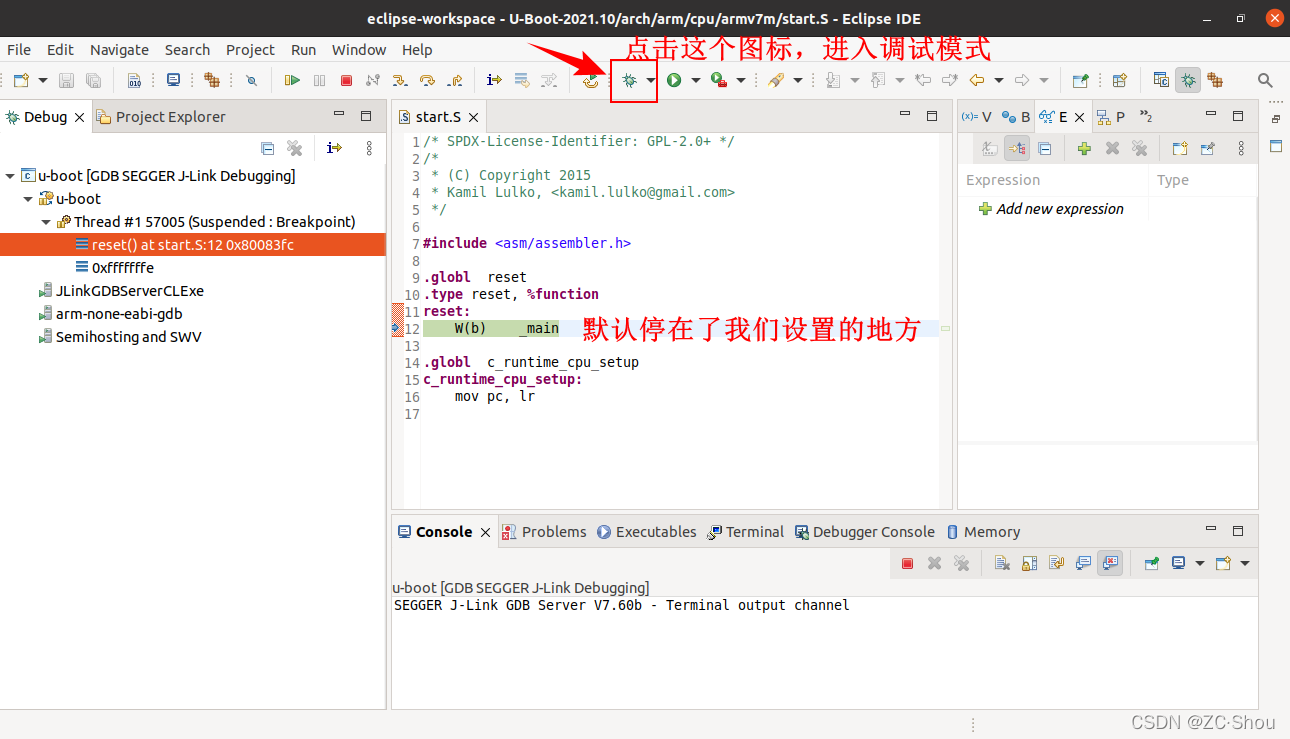Screen dimensions: 1290x739
Task: Click the Step Into icon
Action: (x=400, y=80)
